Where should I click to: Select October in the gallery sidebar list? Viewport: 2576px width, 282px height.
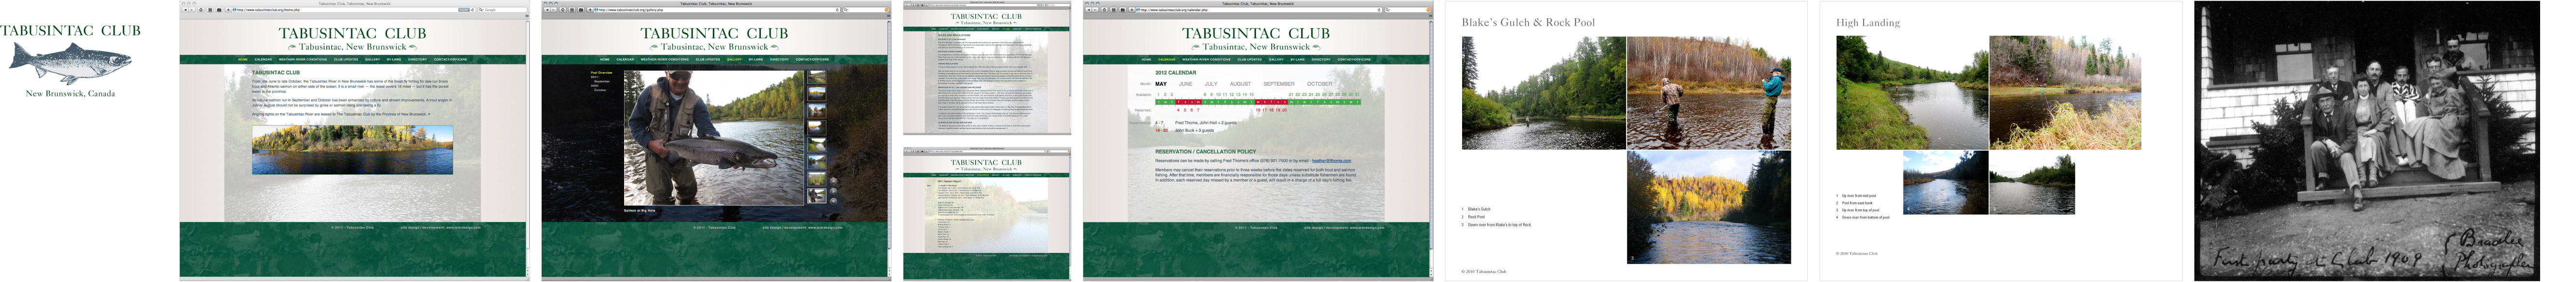[600, 89]
